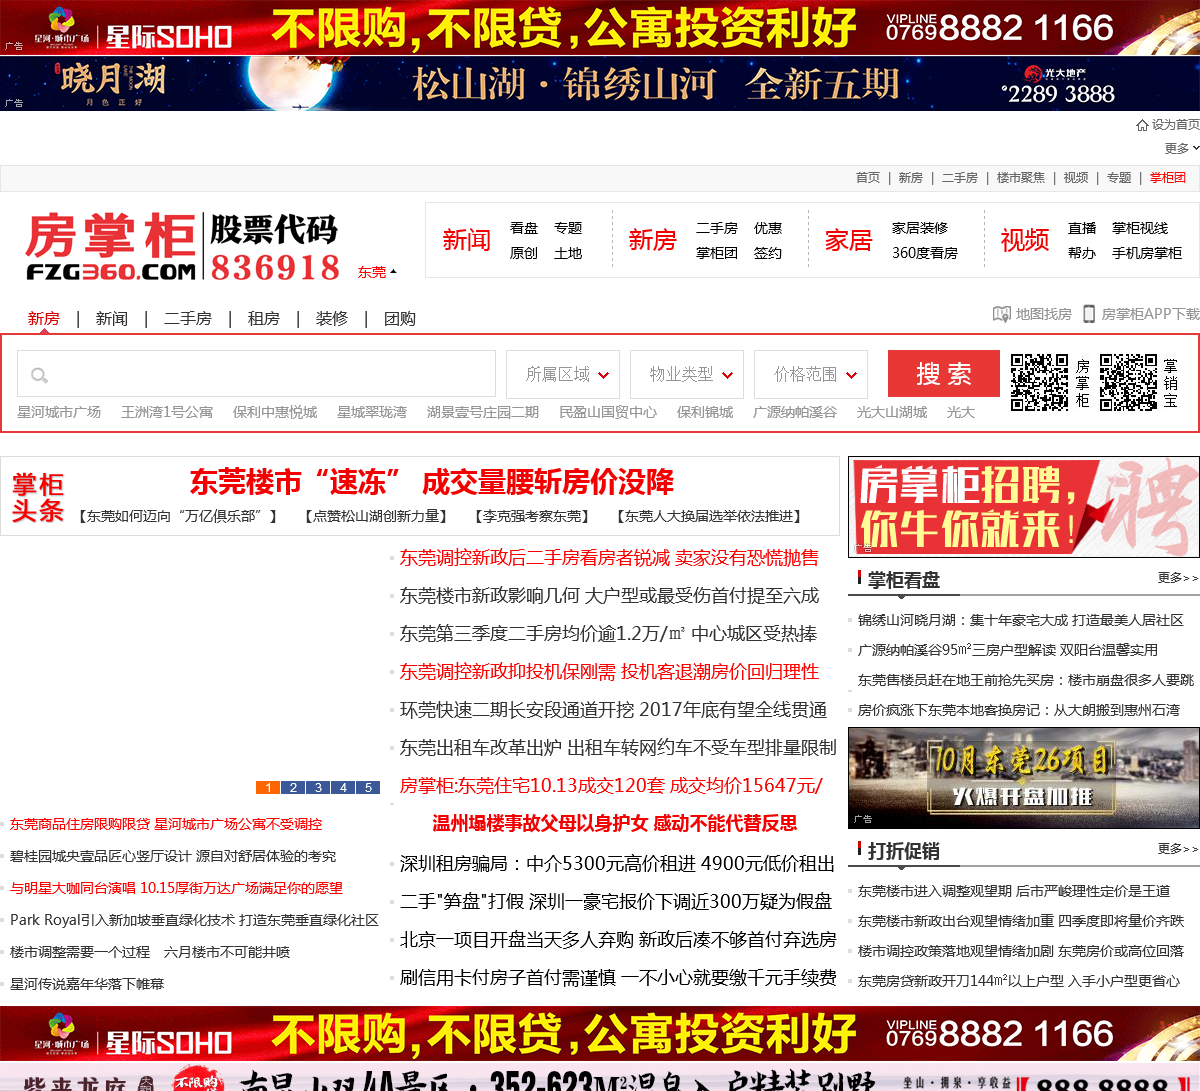Click hot search term 星河城市广场
Viewport: 1200px width, 1091px height.
point(59,412)
